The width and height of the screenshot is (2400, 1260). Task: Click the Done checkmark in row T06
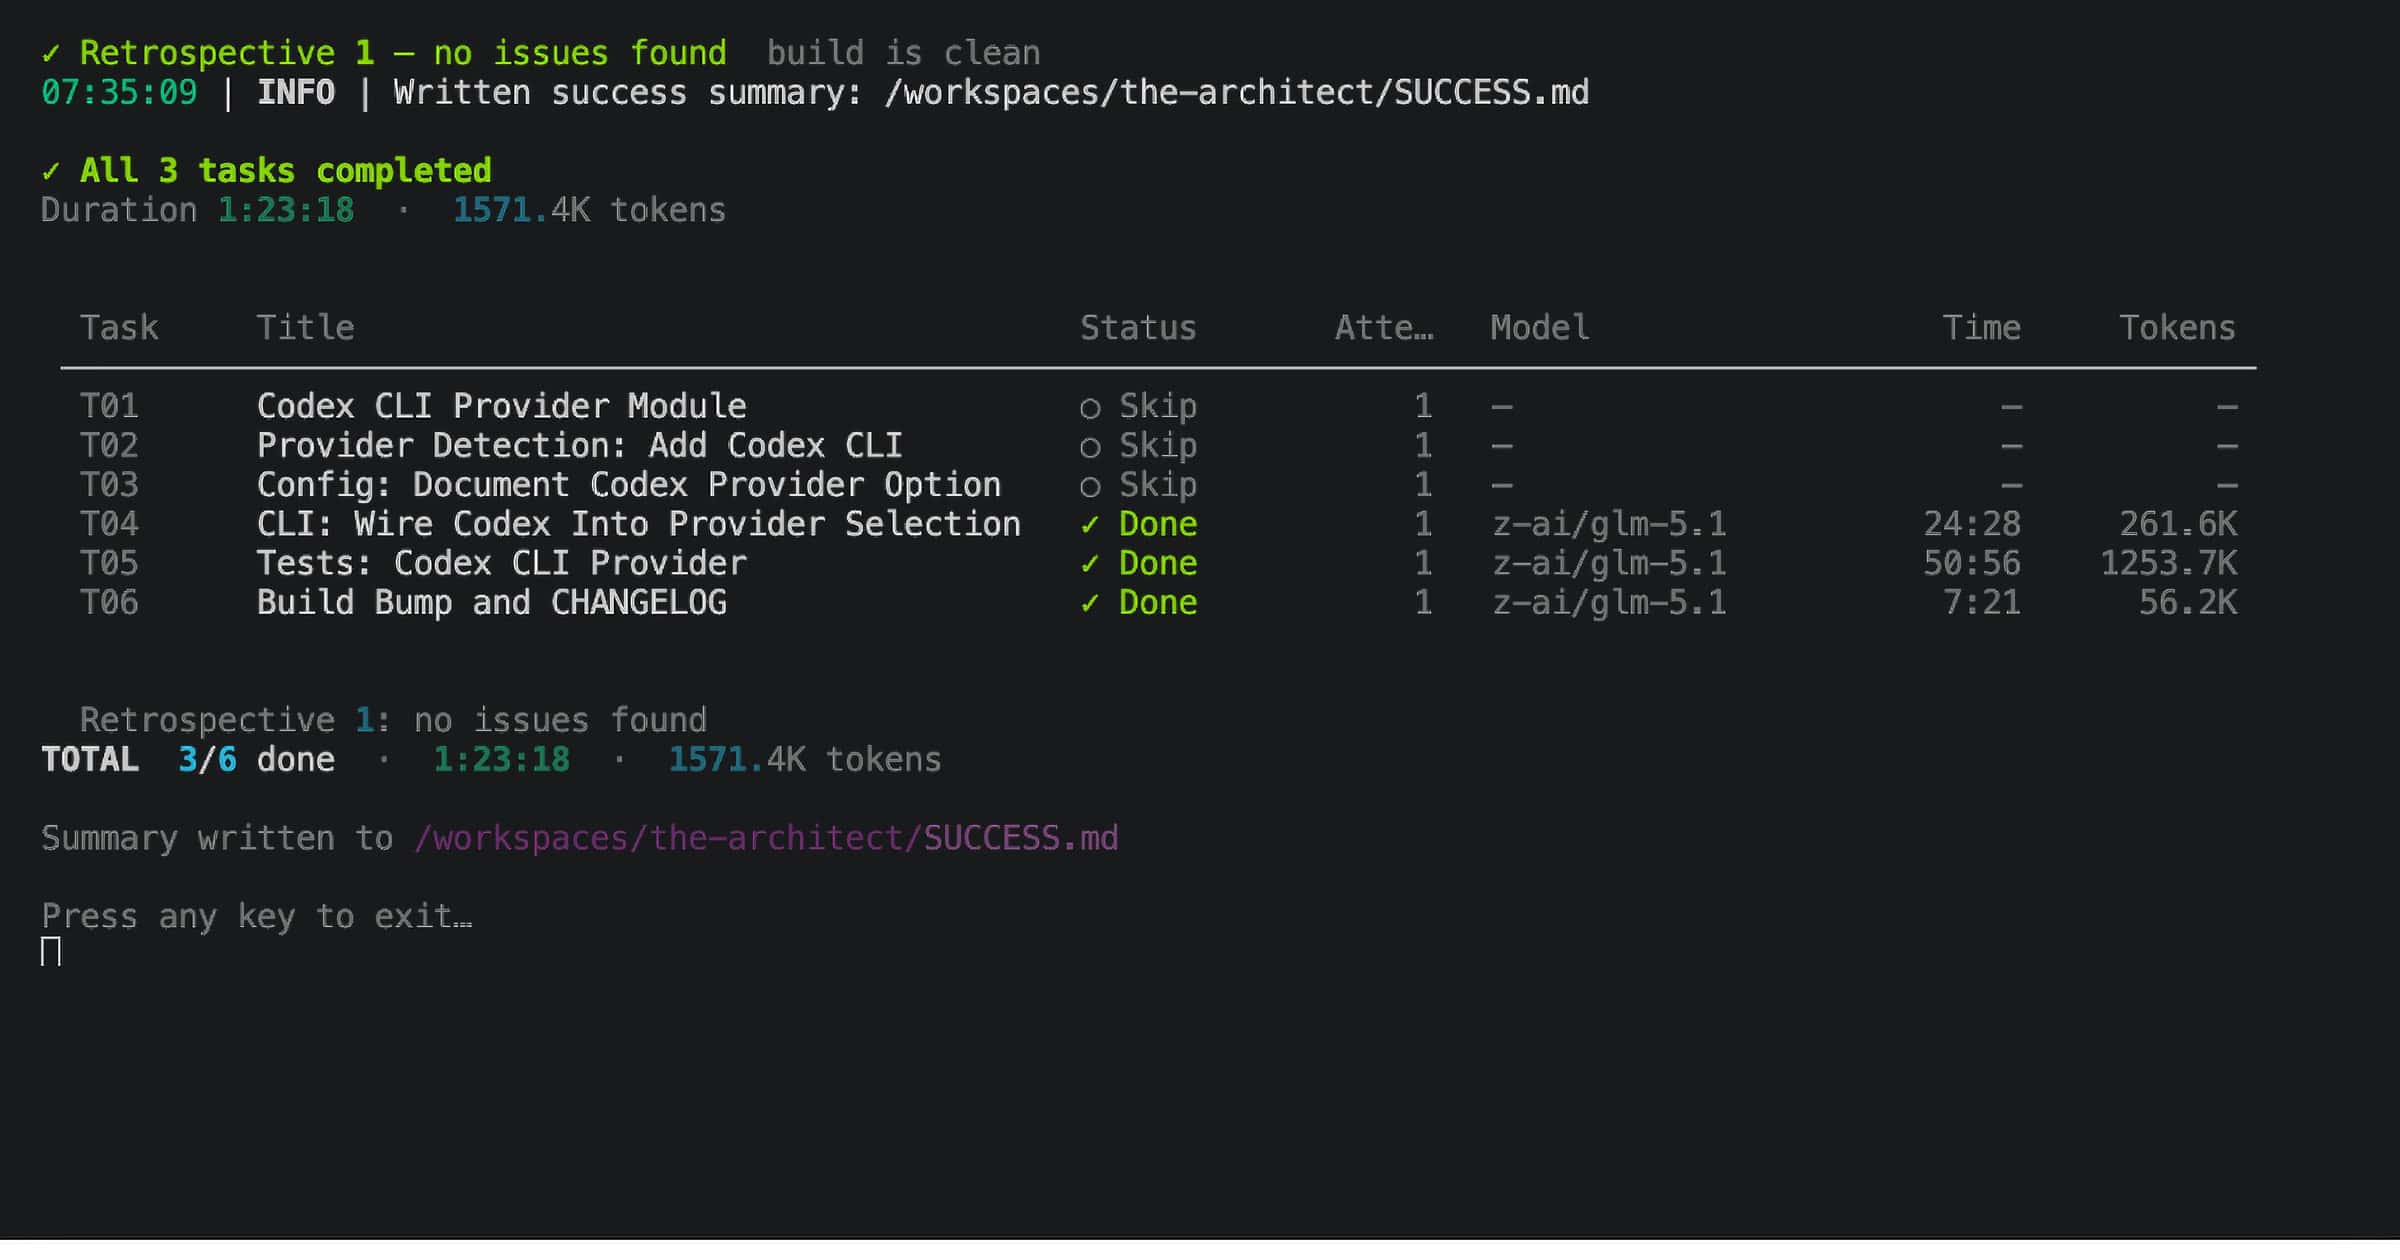click(1090, 604)
